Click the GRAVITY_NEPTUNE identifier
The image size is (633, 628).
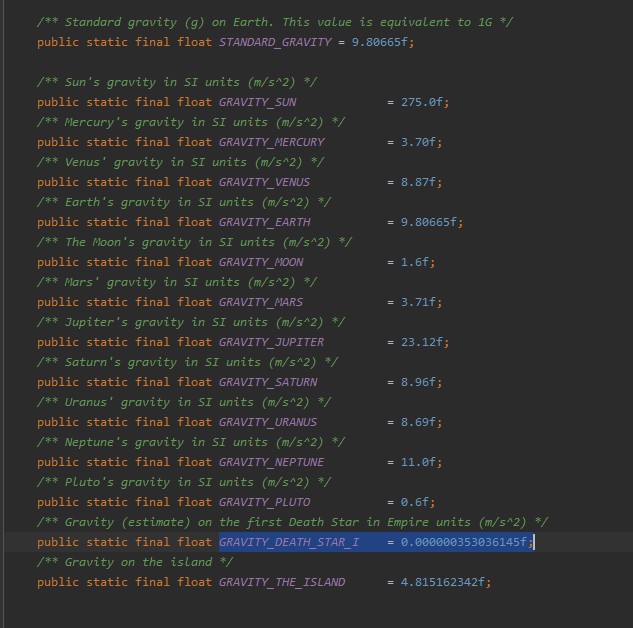pyautogui.click(x=272, y=462)
